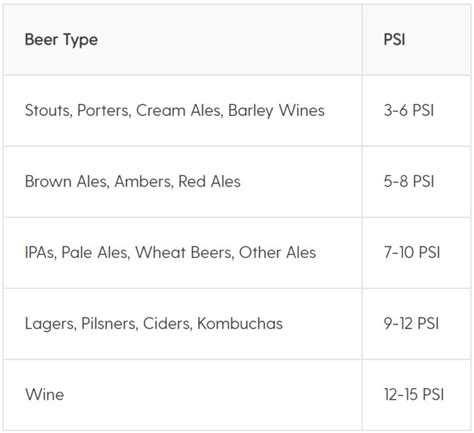Select the IPAs, Pale Ales, Wheat Beers cell
Screen dimensions: 474x433
pos(183,253)
